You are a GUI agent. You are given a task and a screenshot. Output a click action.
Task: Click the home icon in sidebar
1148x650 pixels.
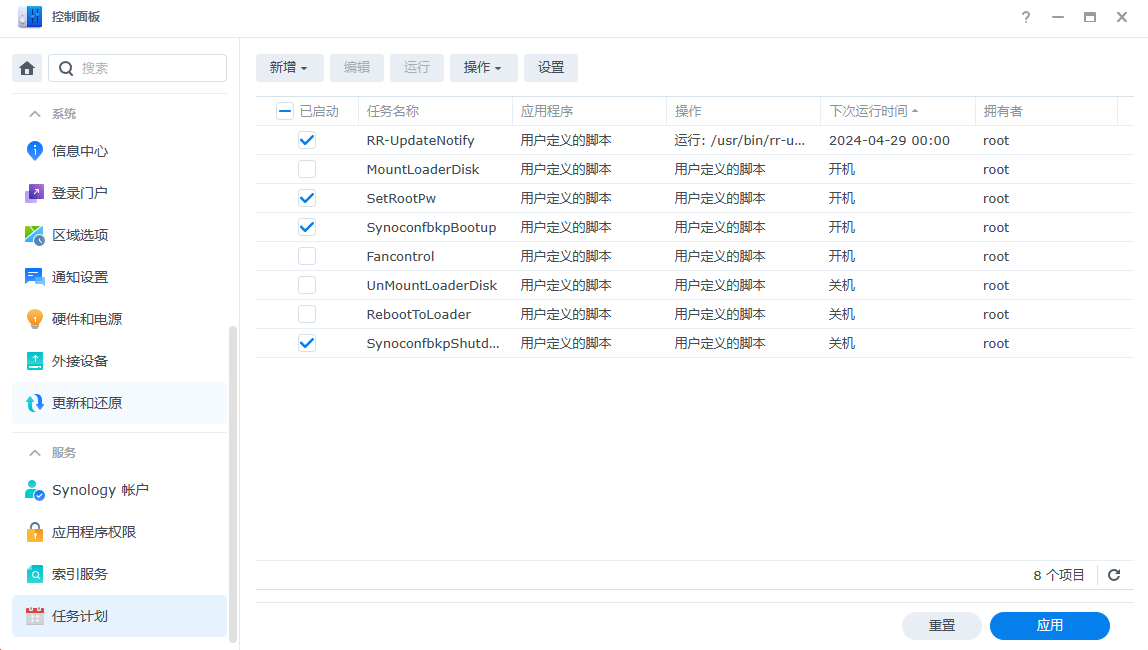[27, 68]
